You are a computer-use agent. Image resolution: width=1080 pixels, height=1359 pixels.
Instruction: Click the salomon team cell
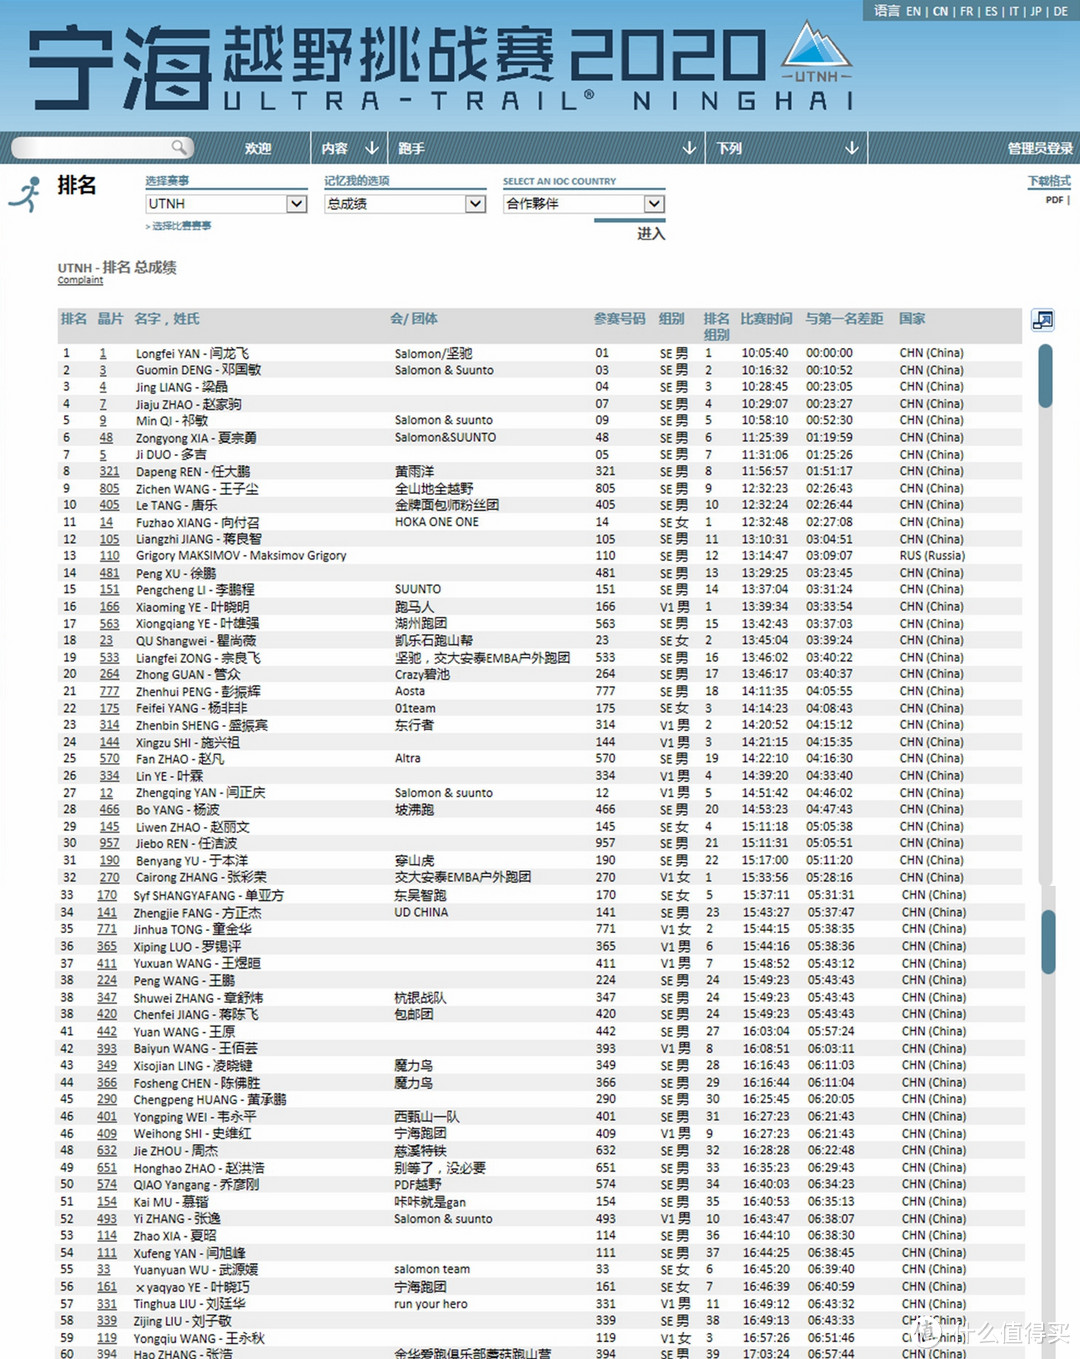[x=432, y=1269]
